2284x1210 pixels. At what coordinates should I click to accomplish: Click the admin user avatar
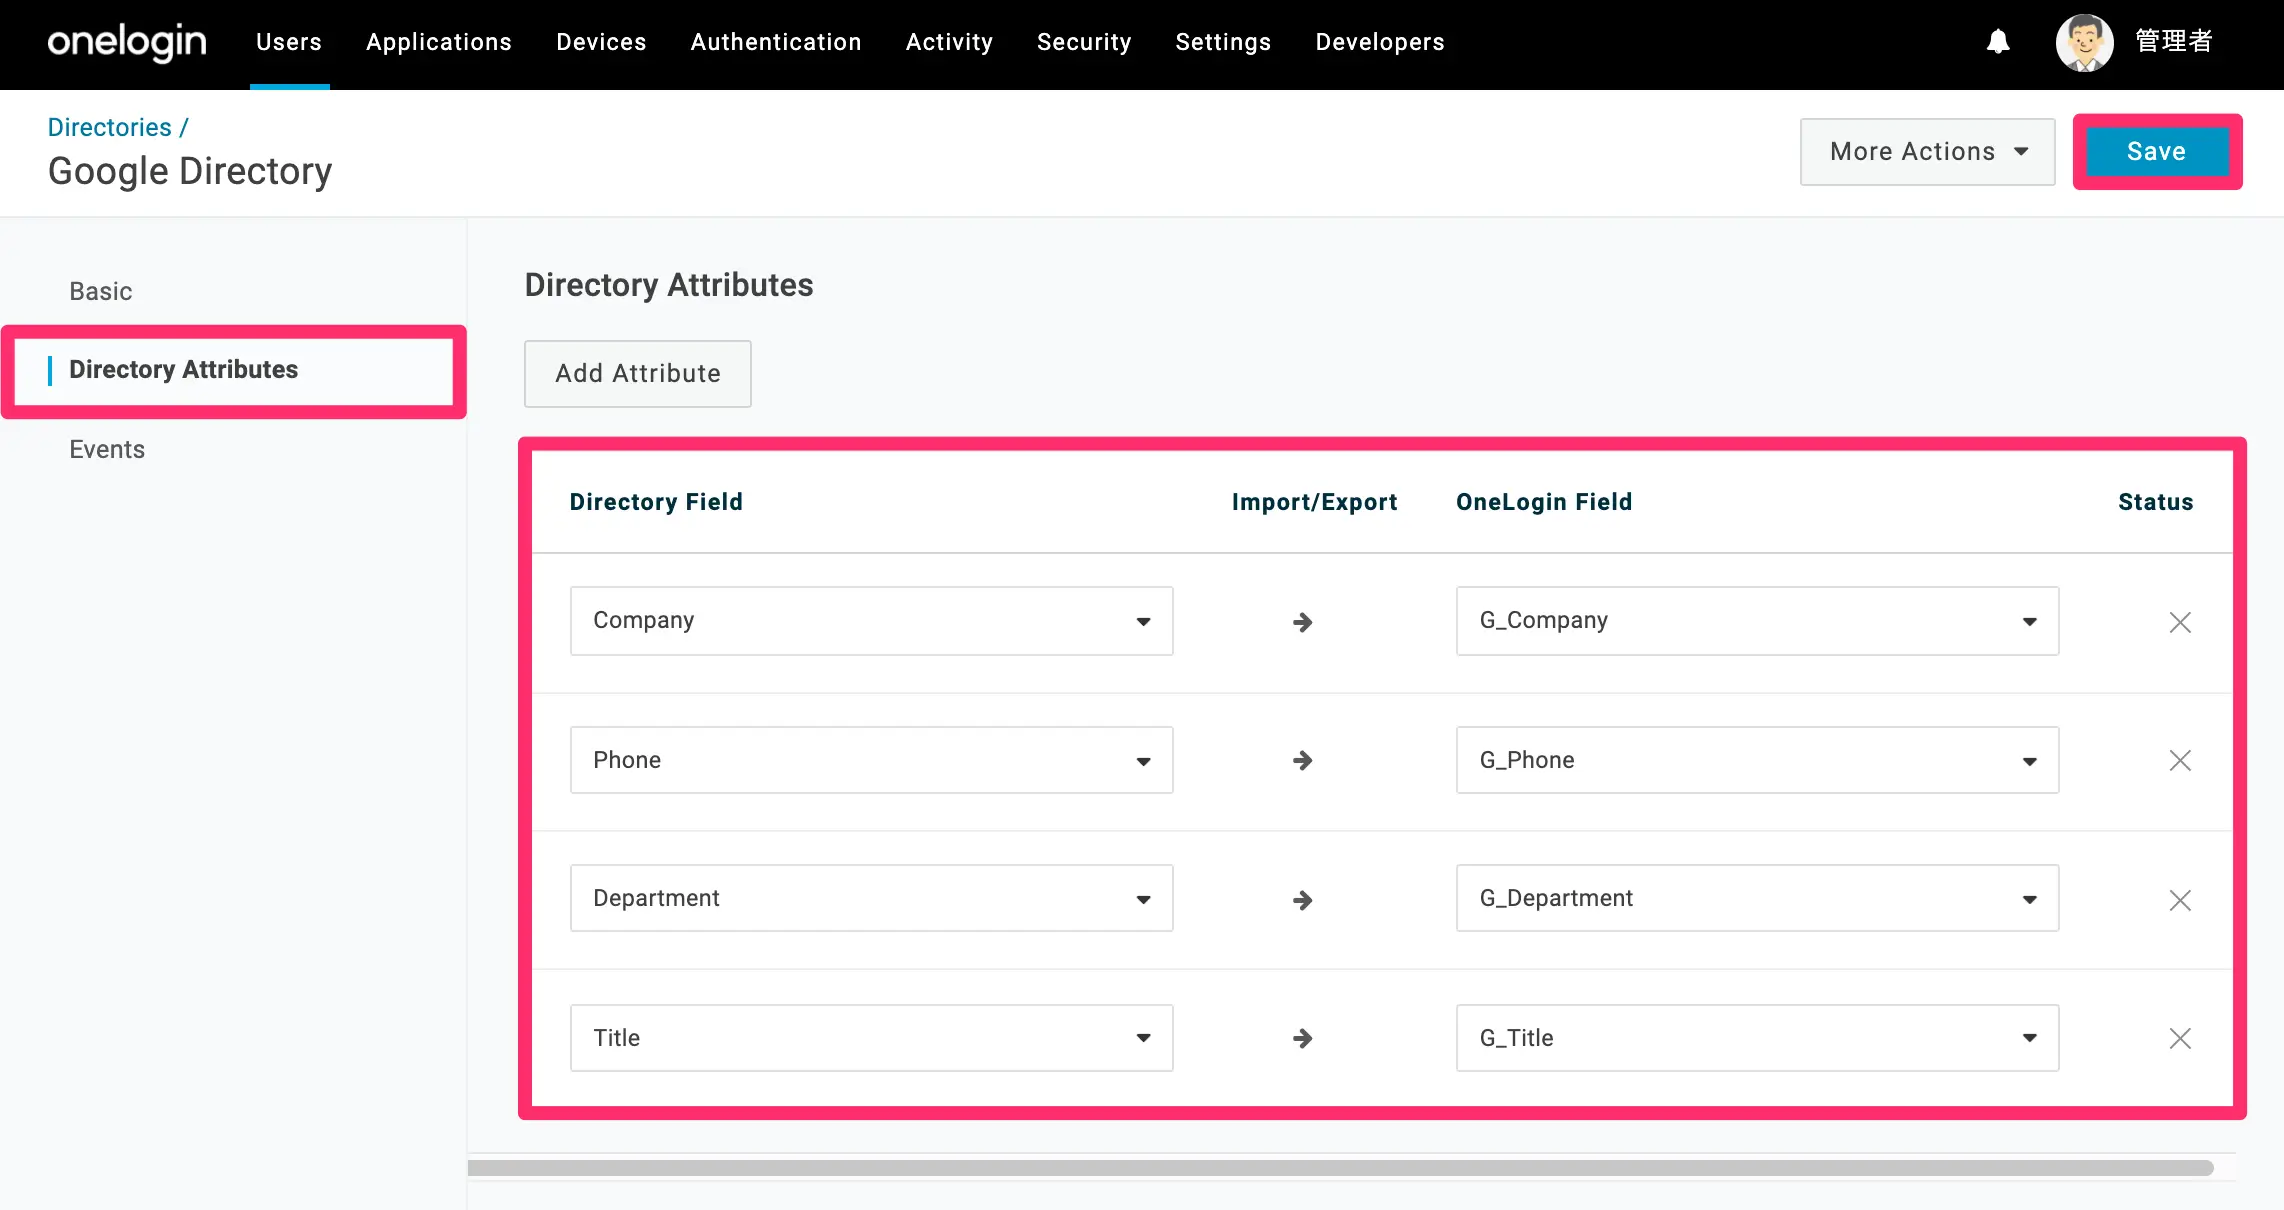(x=2084, y=42)
